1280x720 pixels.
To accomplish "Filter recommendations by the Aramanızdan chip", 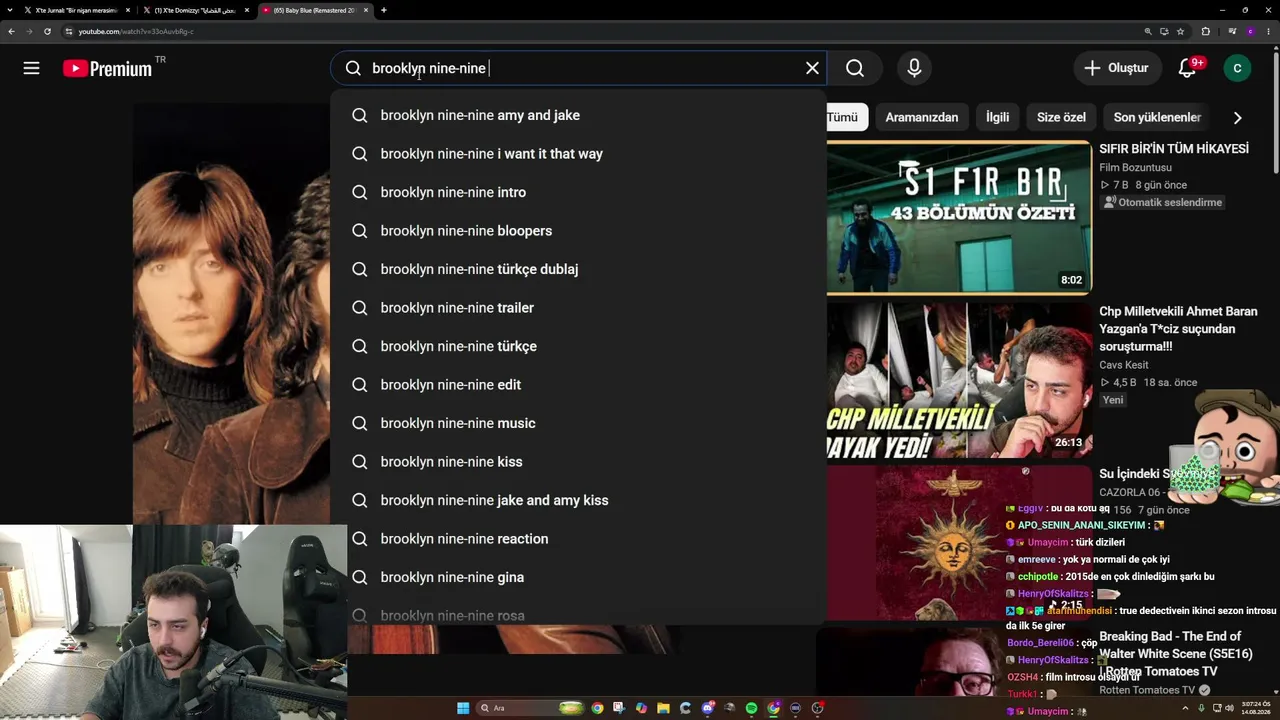I will tap(921, 117).
